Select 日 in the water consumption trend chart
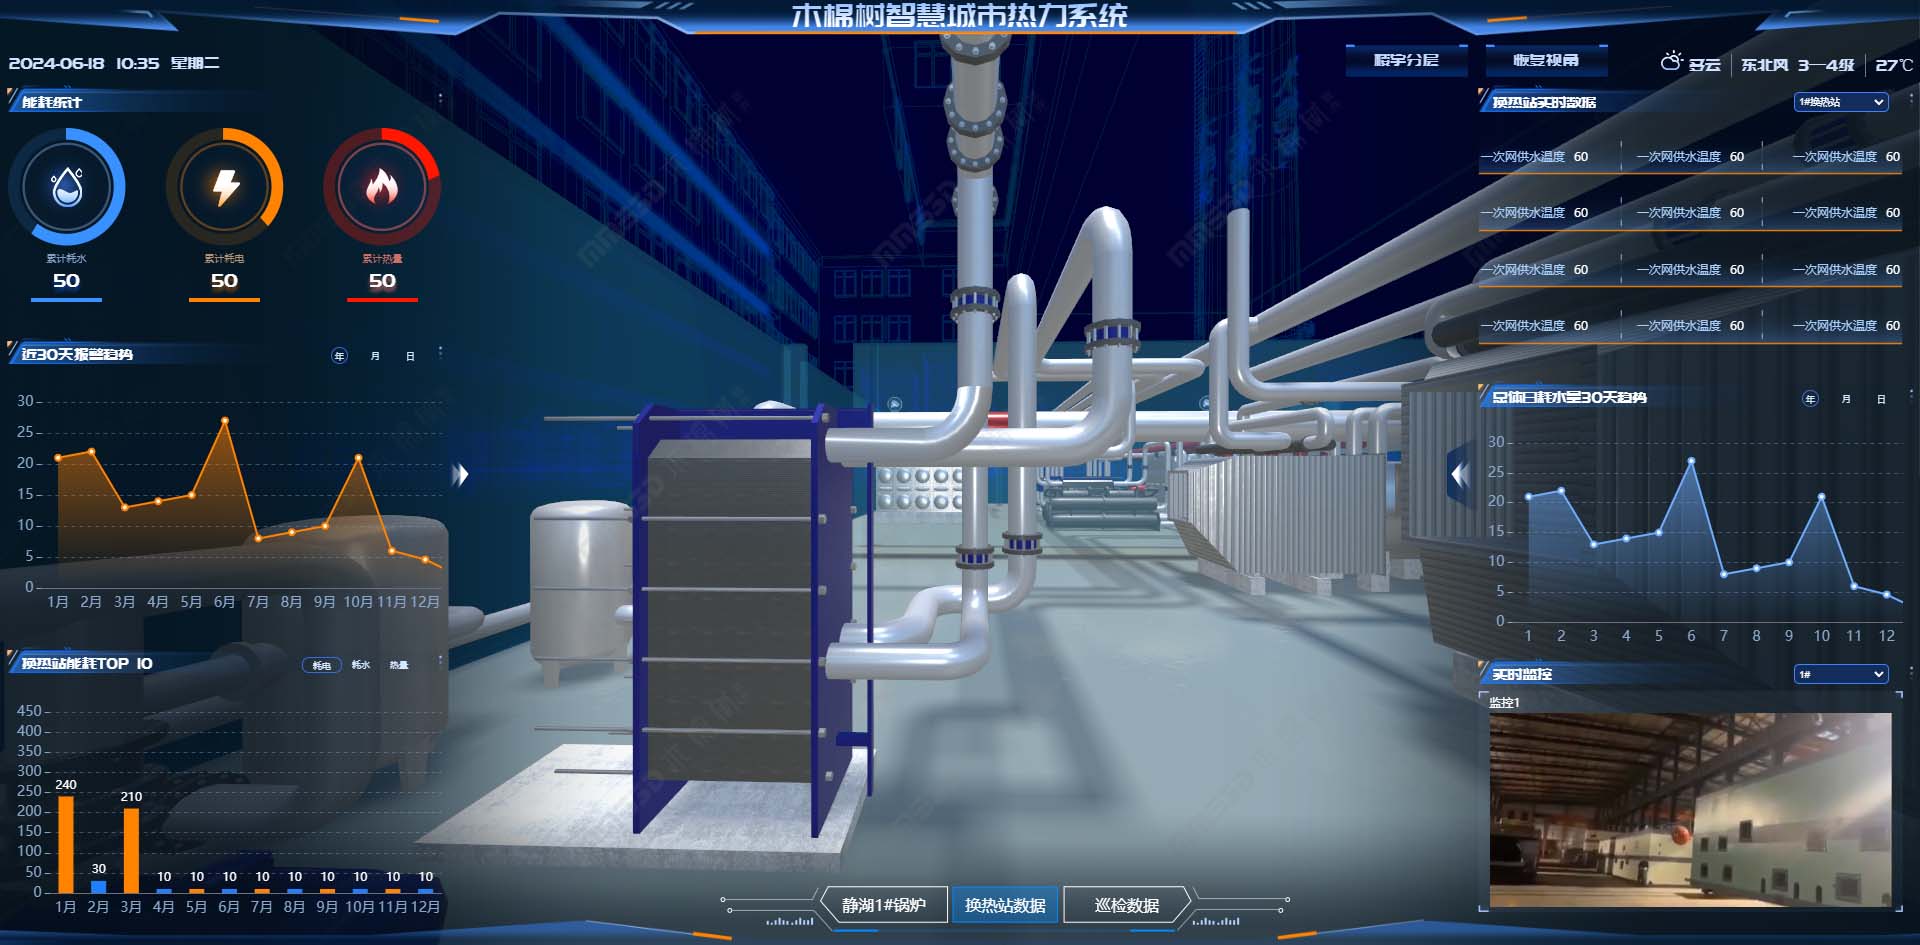Screen dimensions: 1920x945 (1881, 399)
